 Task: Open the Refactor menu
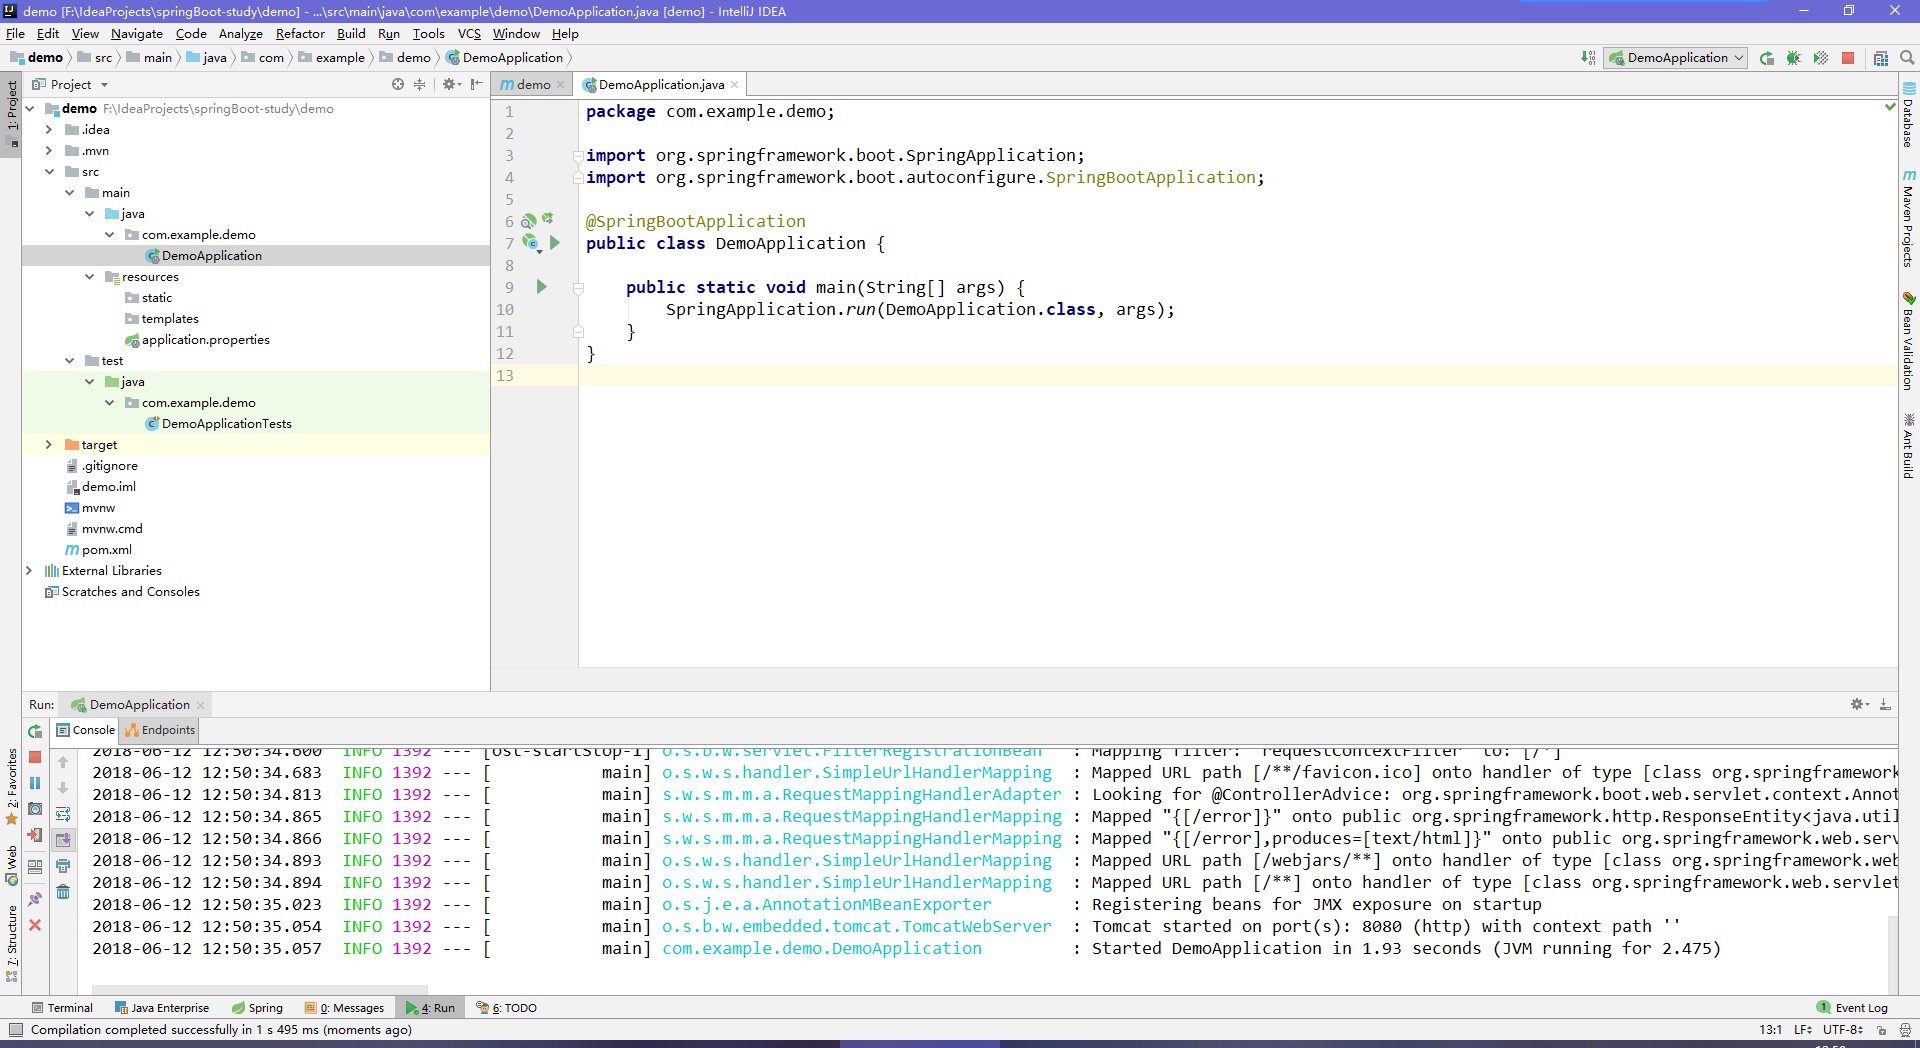[x=300, y=34]
